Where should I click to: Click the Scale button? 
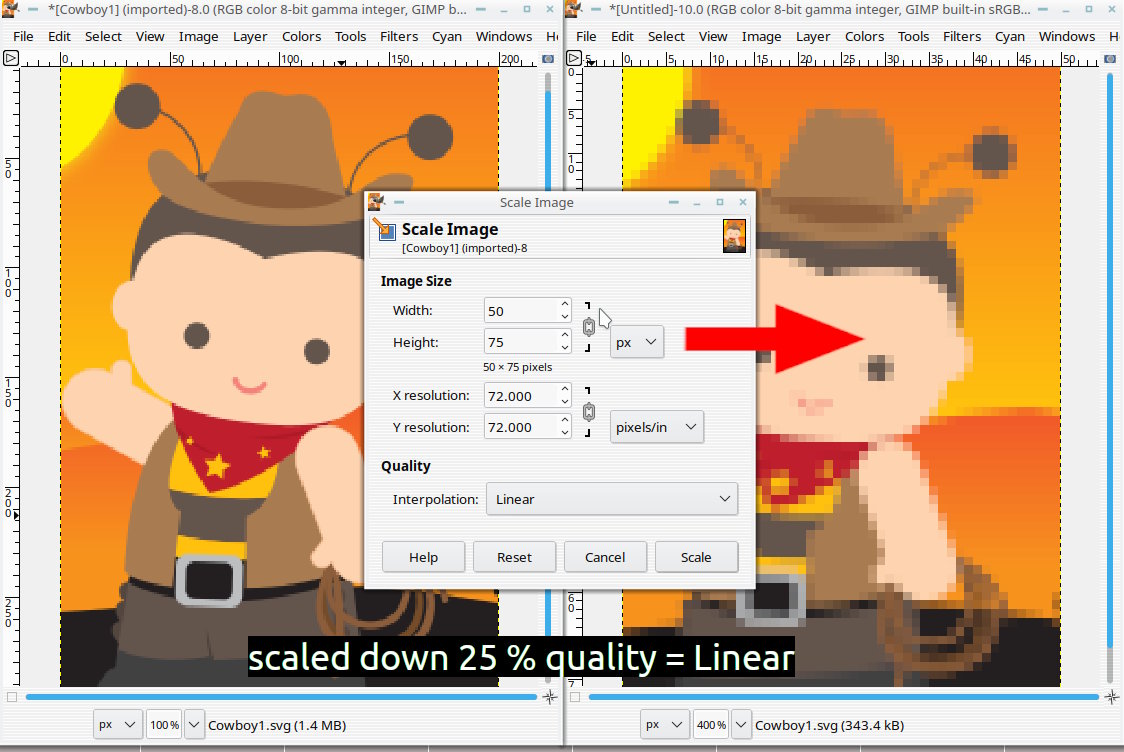coord(696,557)
